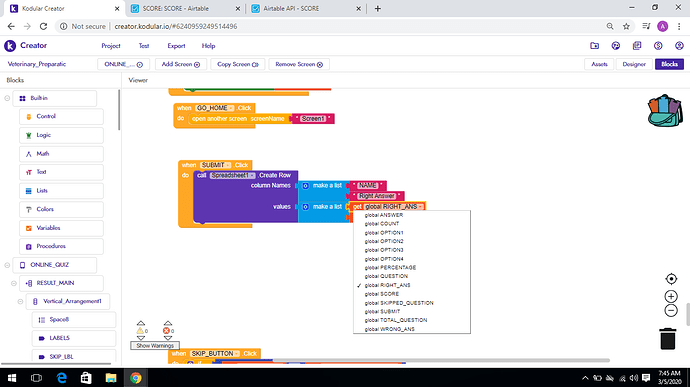Open Control blocks category

click(x=61, y=117)
